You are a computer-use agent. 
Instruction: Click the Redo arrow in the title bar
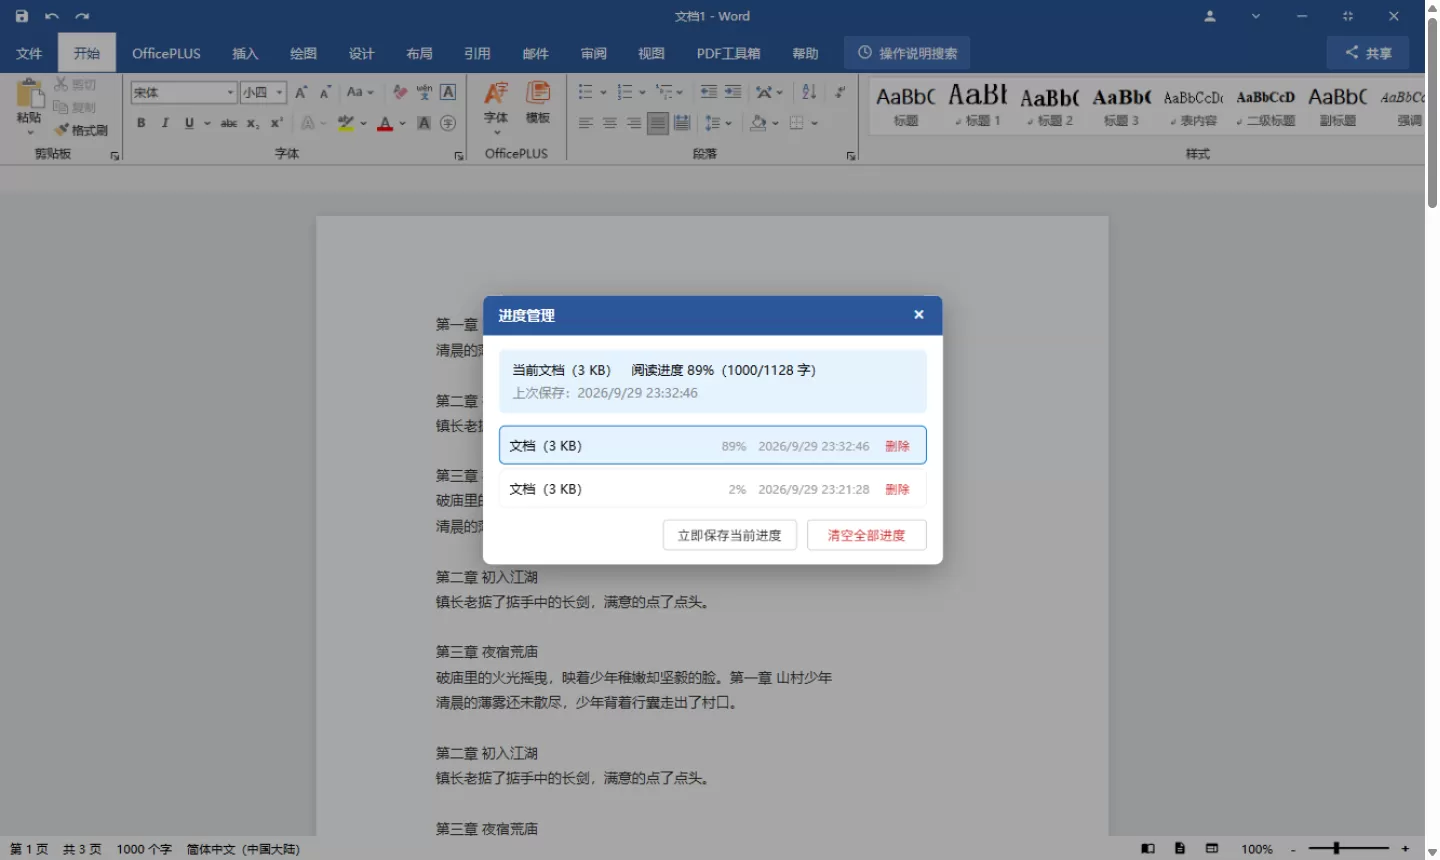coord(82,16)
